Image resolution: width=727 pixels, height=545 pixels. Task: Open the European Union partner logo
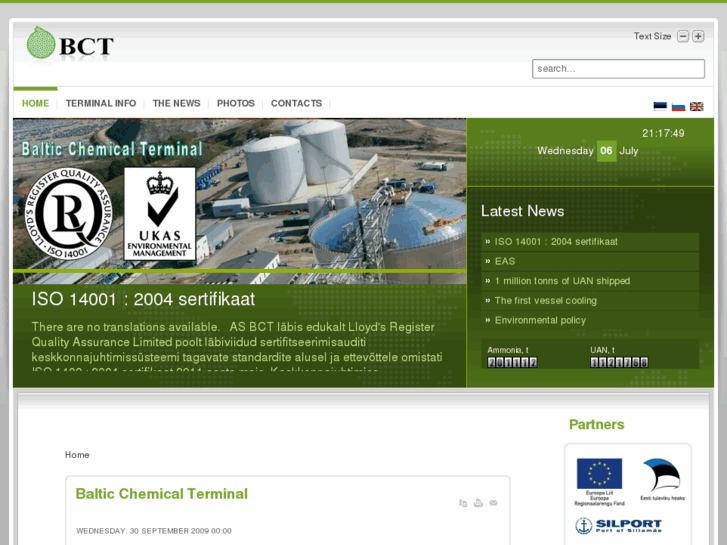pyautogui.click(x=599, y=482)
